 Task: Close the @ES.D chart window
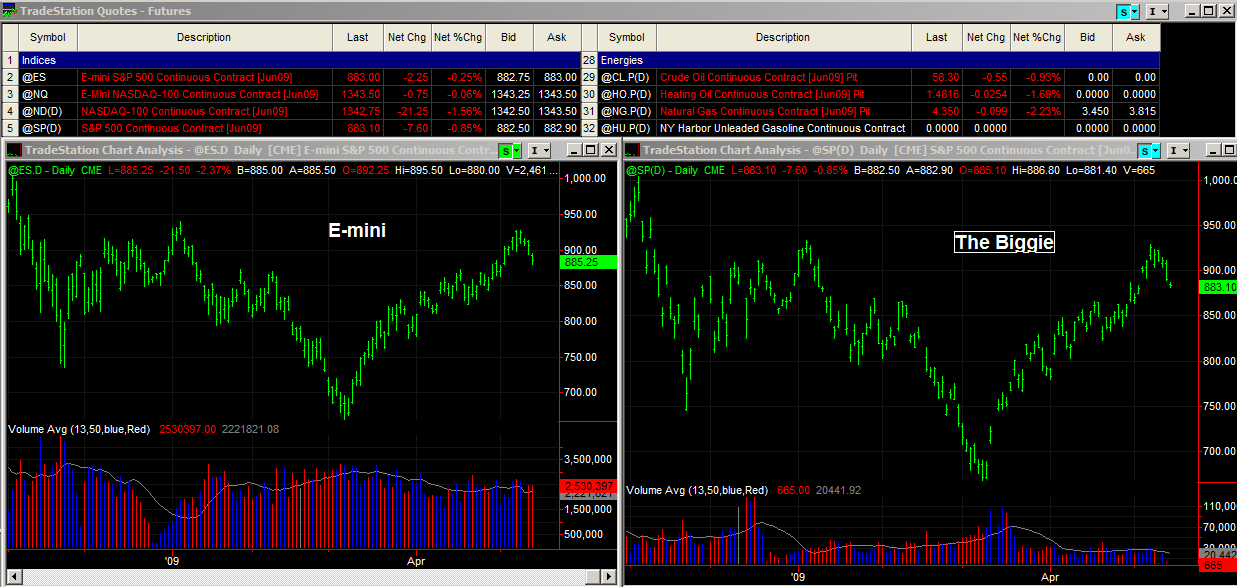pyautogui.click(x=607, y=150)
